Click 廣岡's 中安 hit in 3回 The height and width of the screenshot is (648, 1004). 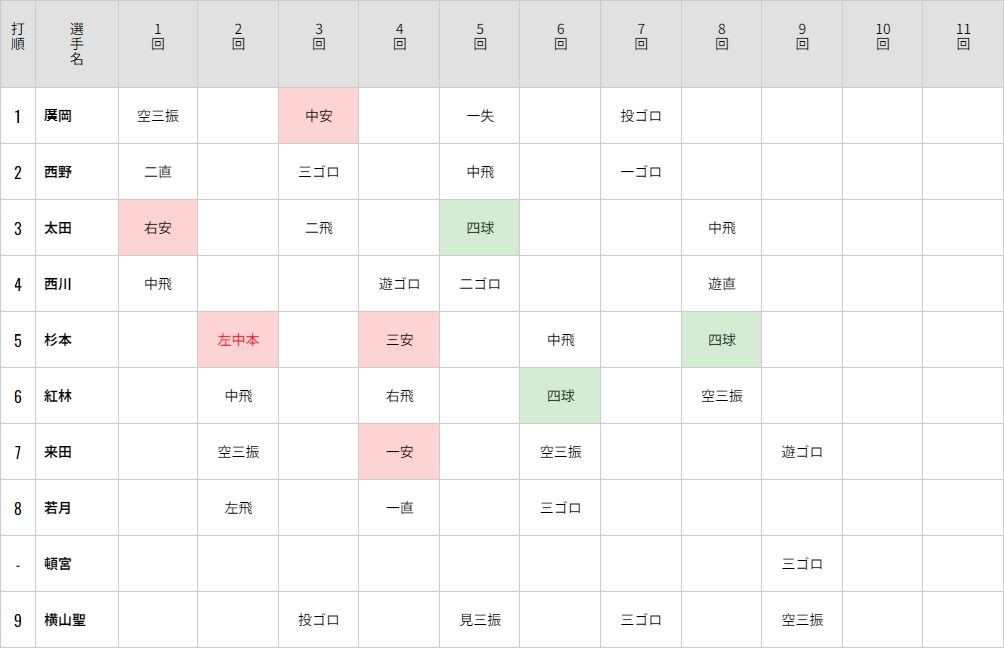(x=319, y=116)
